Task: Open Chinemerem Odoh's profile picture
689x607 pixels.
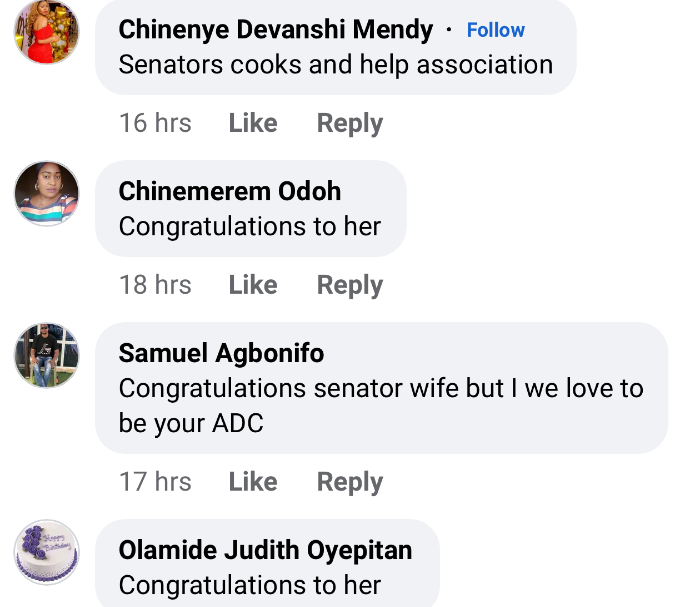Action: click(46, 193)
